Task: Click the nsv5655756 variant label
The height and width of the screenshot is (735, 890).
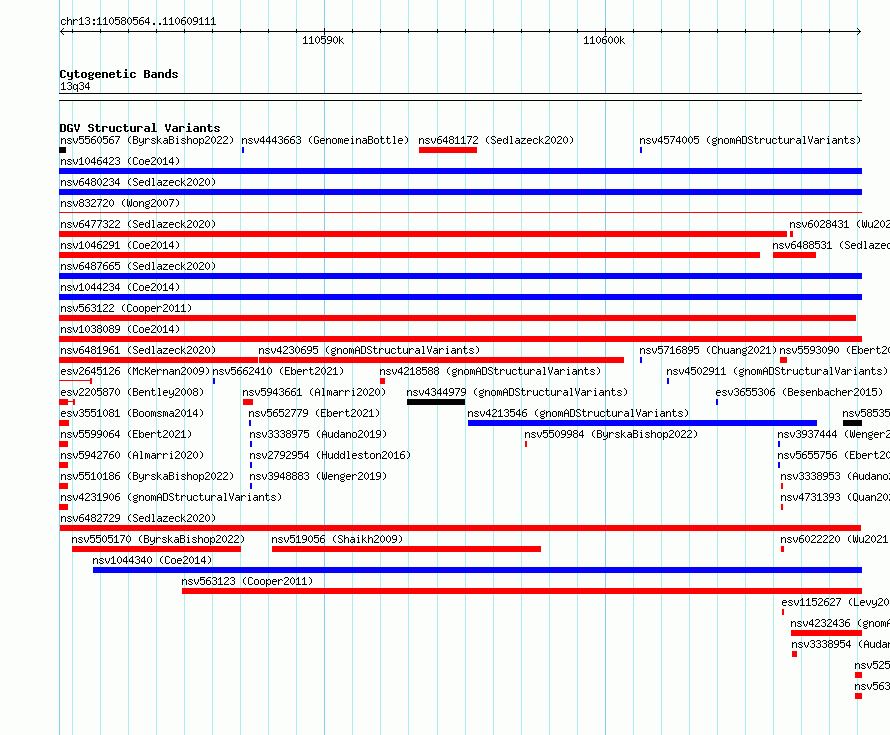Action: pyautogui.click(x=833, y=455)
